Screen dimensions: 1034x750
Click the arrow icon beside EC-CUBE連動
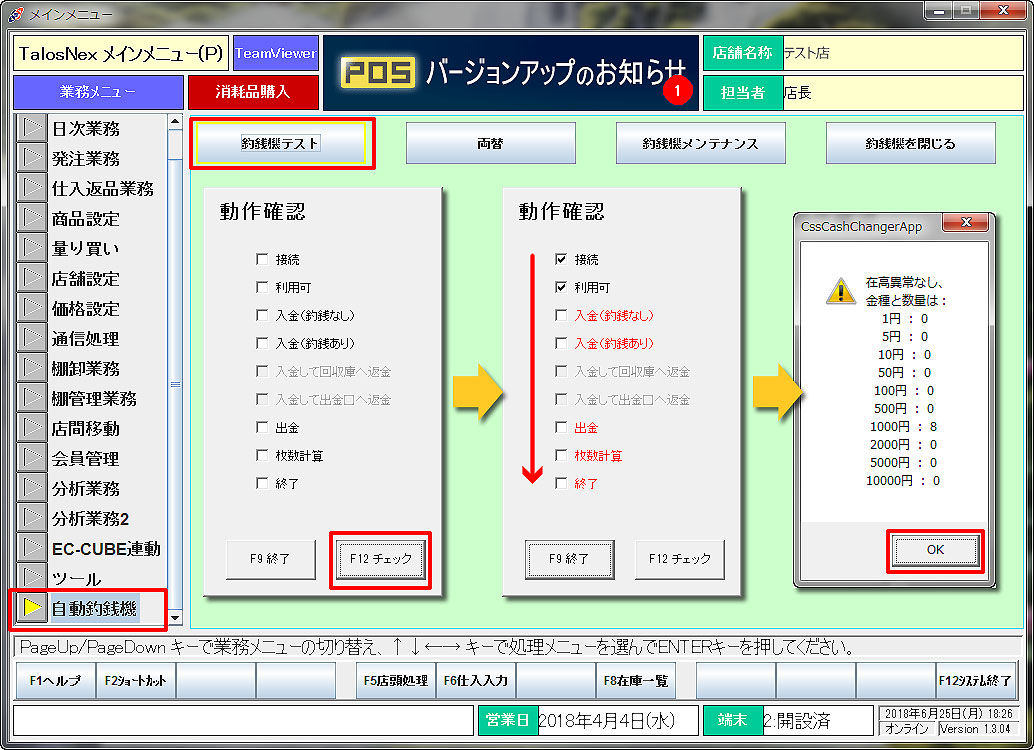click(31, 548)
